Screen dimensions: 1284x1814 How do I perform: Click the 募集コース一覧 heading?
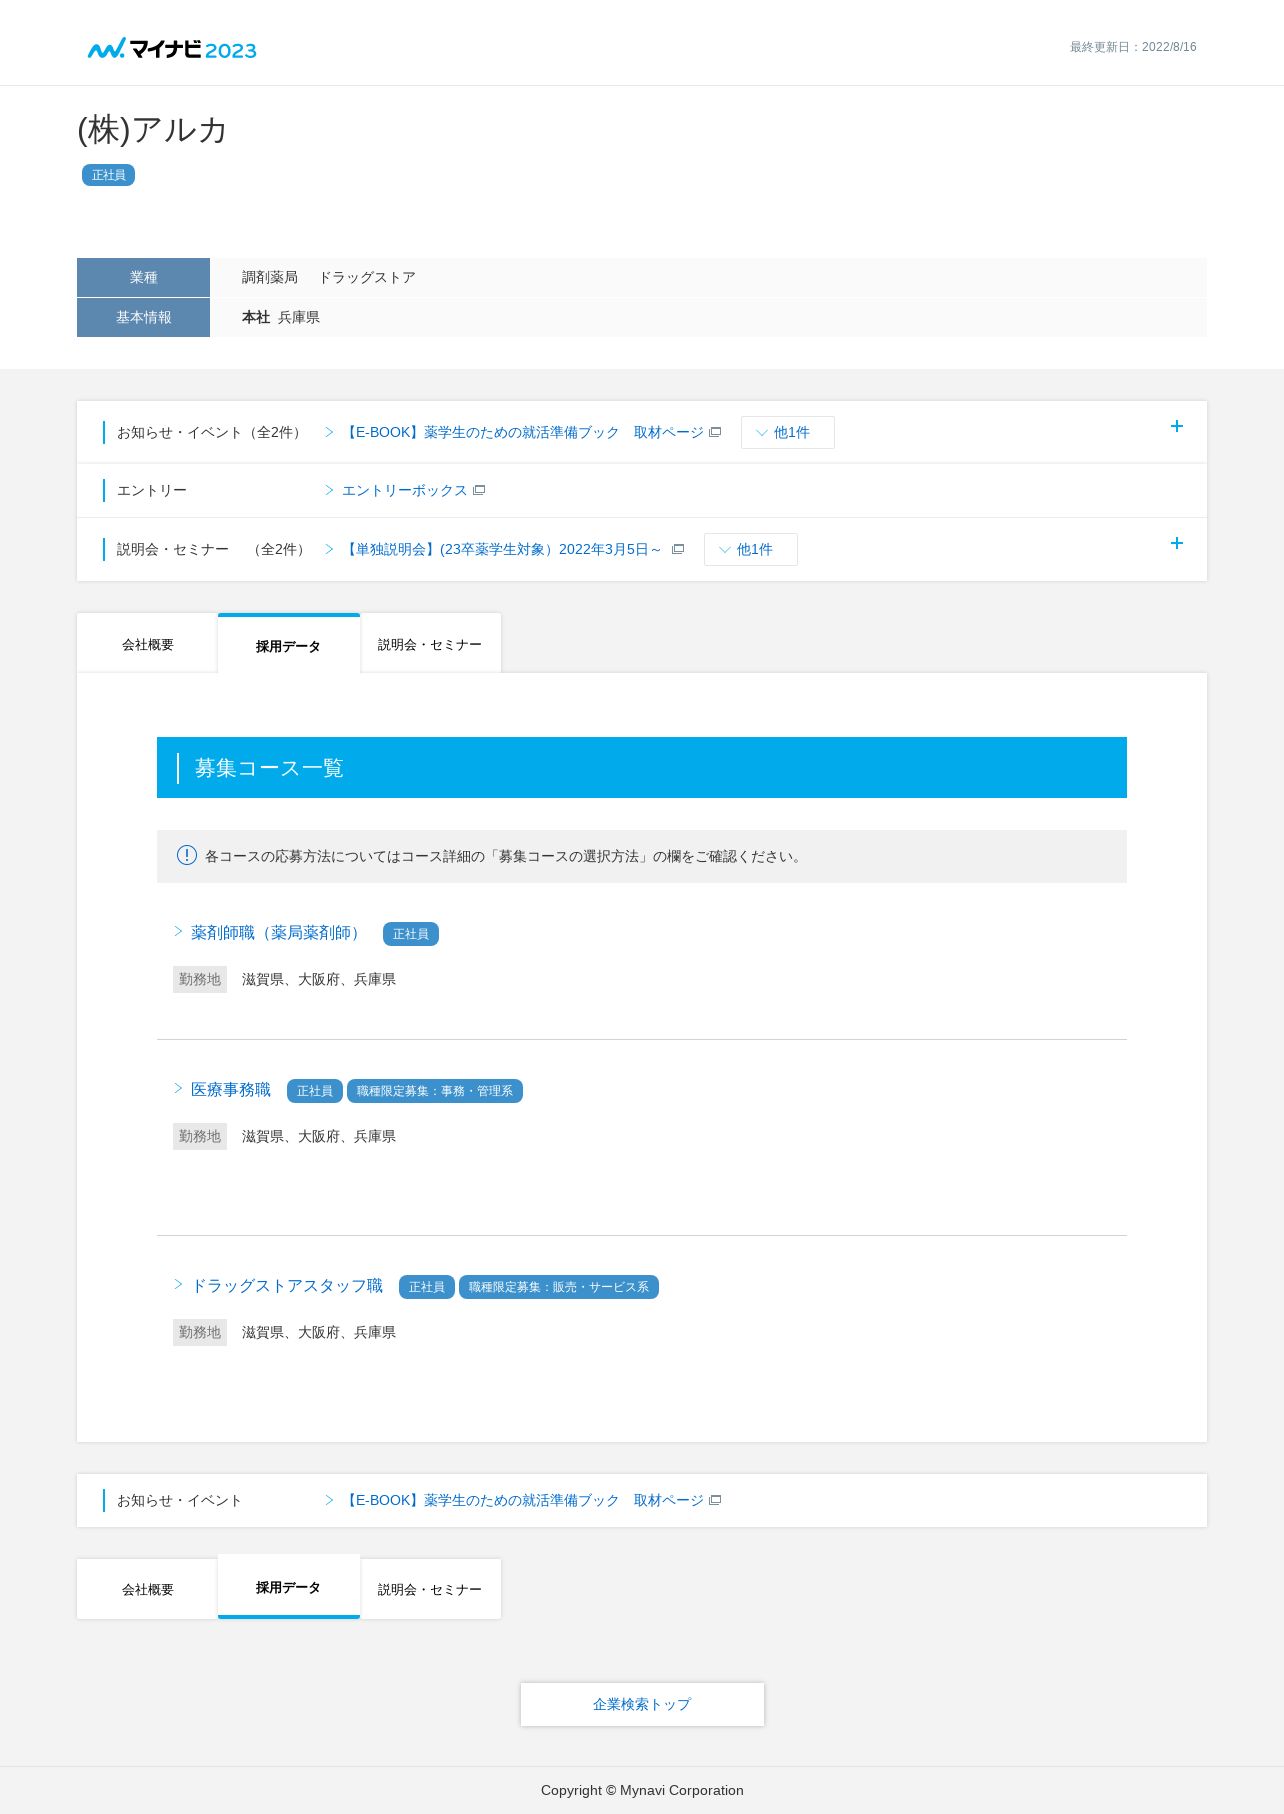269,768
